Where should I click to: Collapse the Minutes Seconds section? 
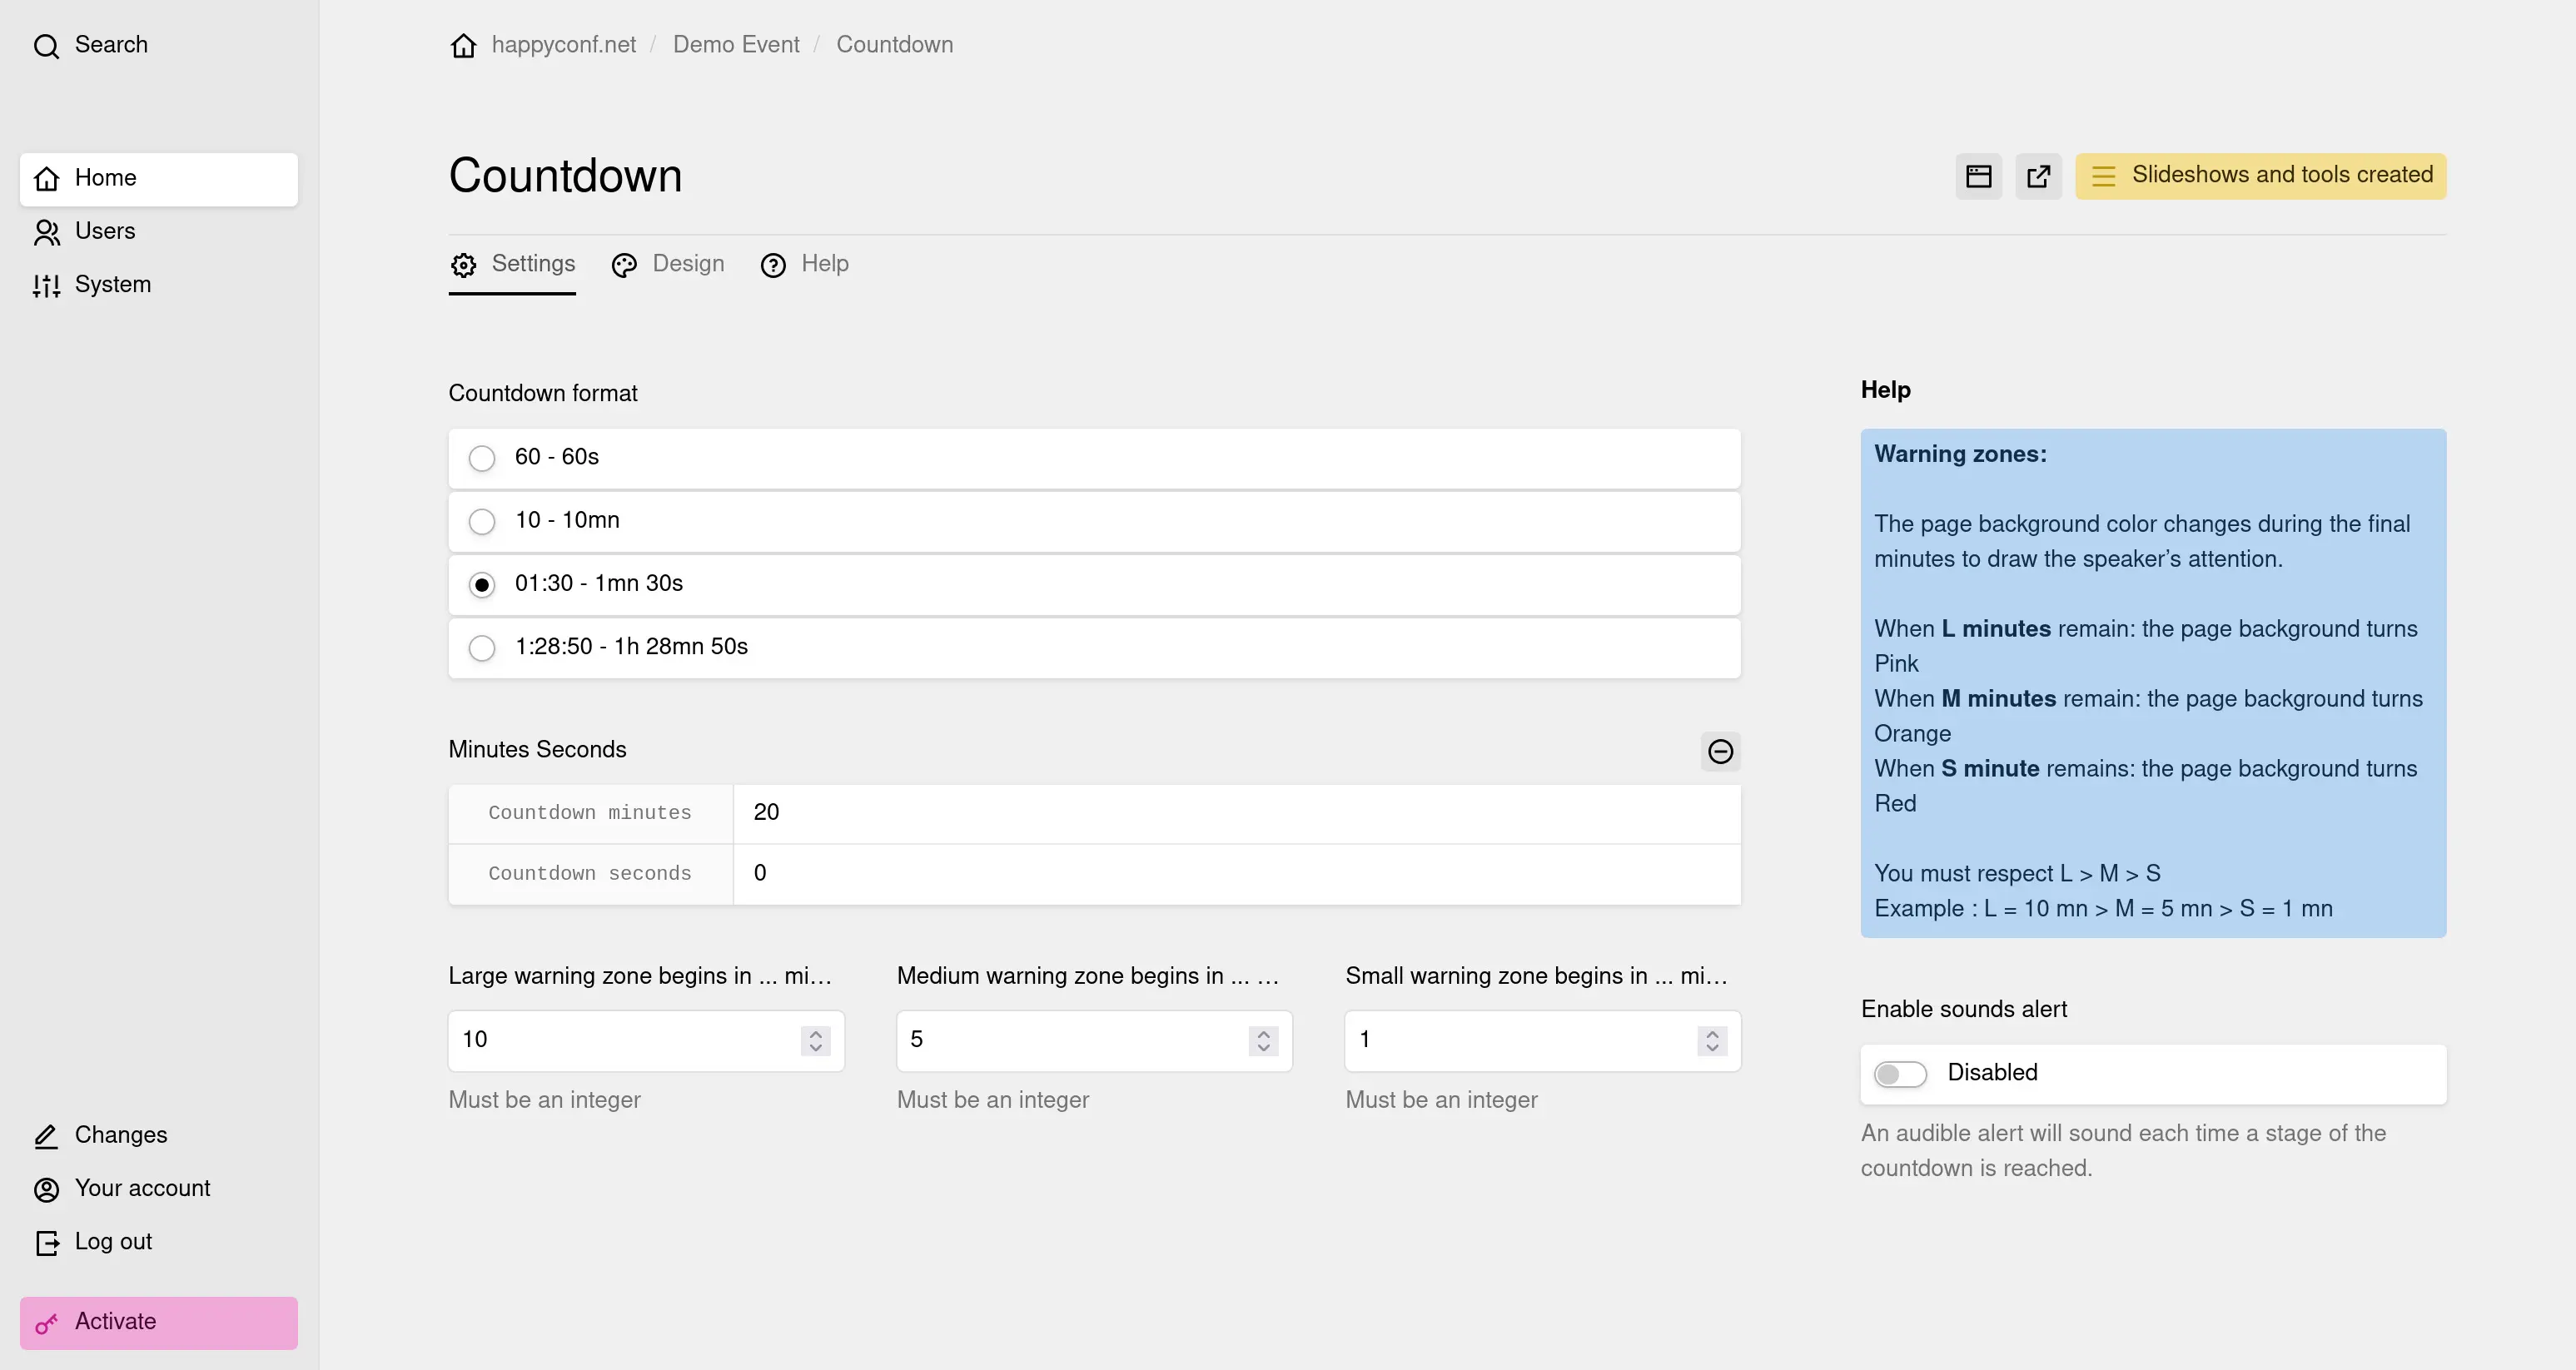1720,751
